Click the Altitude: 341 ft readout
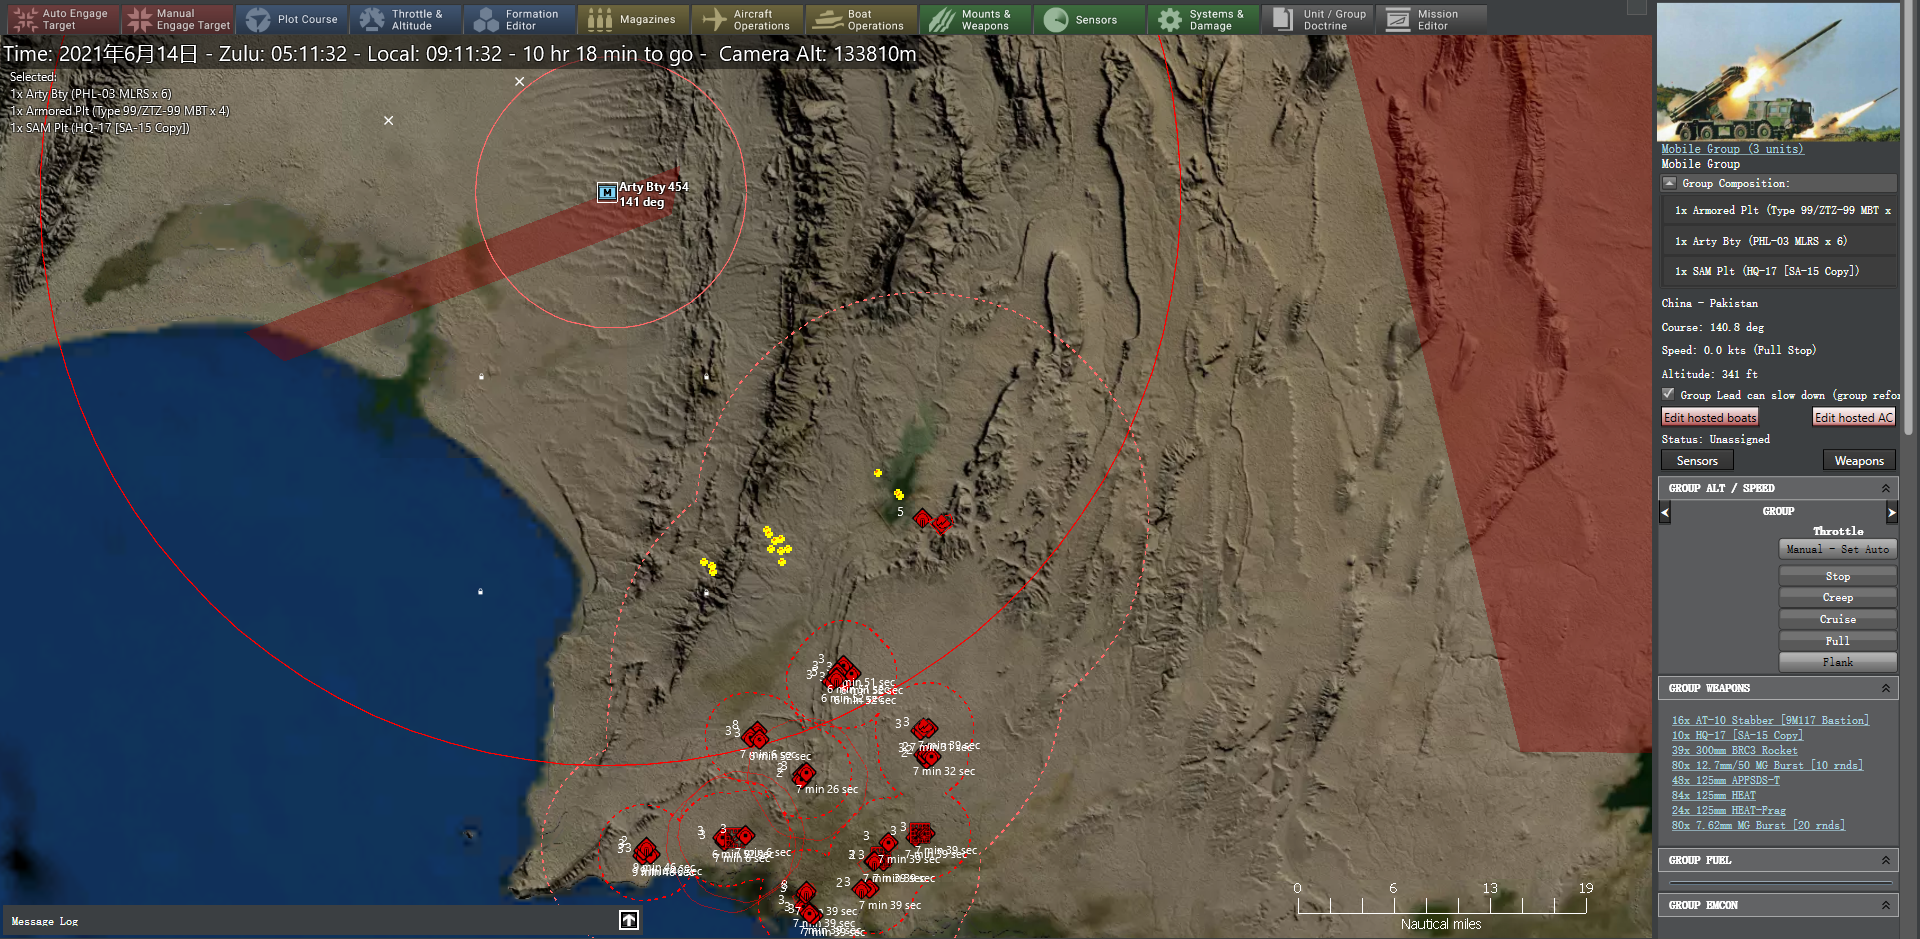The image size is (1920, 939). (x=1709, y=374)
